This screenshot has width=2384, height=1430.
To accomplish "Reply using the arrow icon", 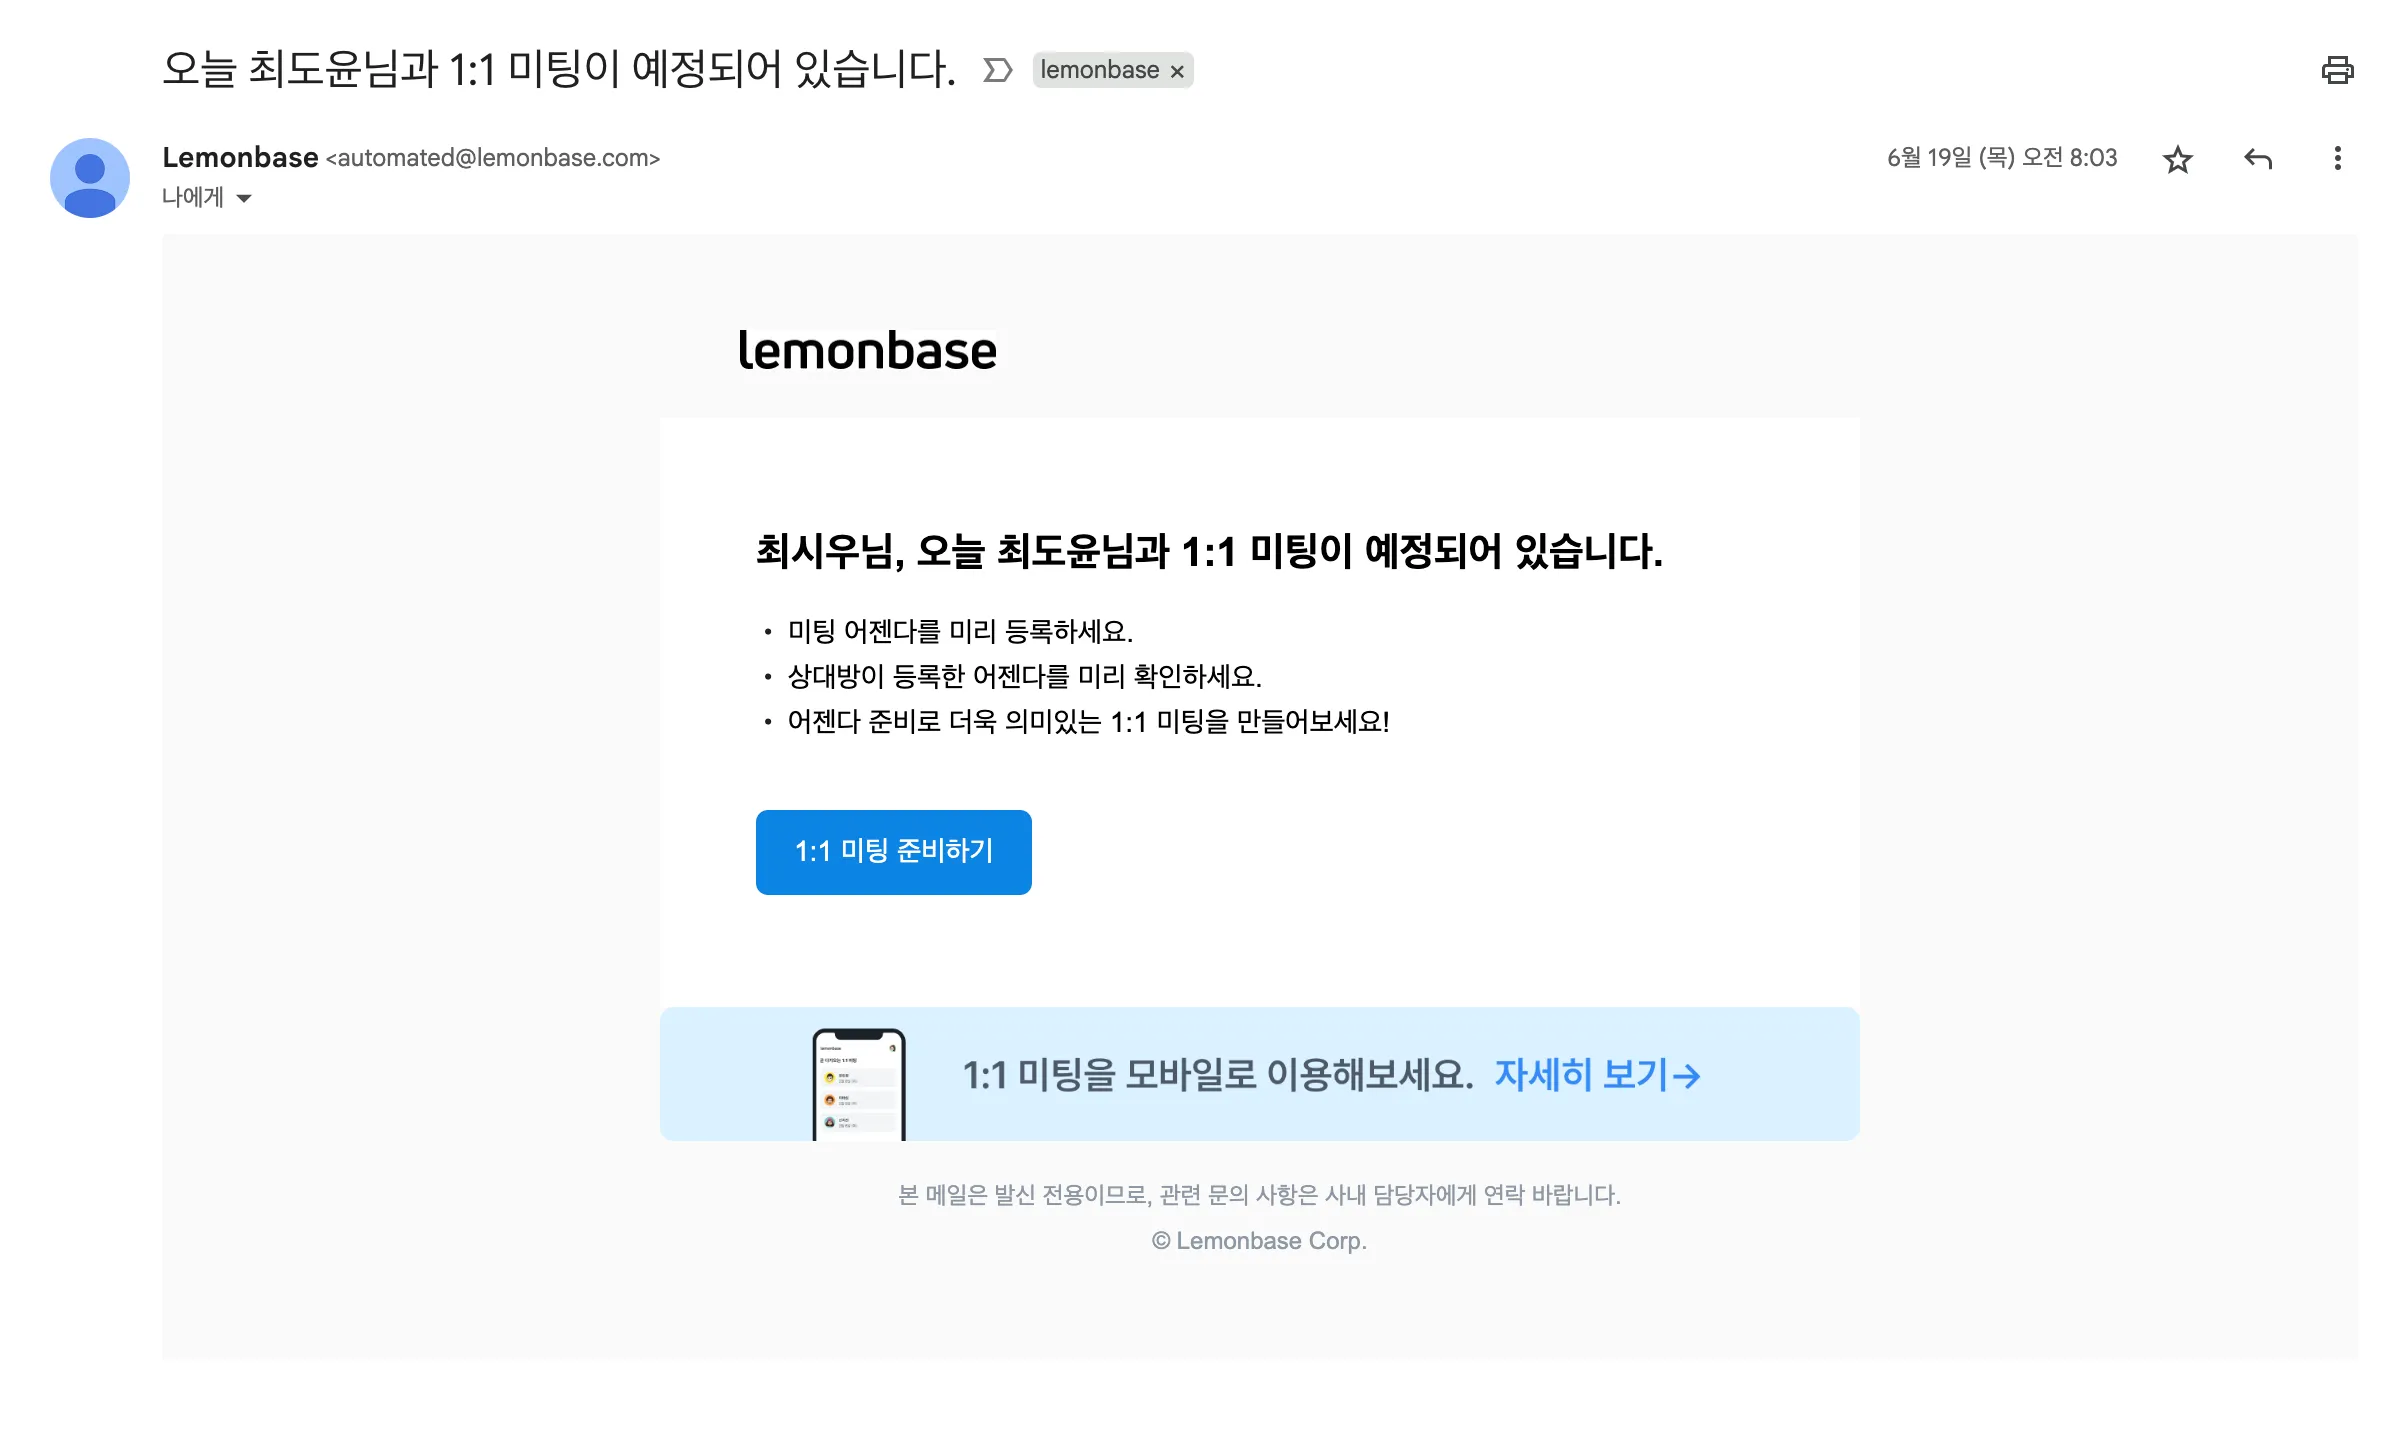I will coord(2257,159).
